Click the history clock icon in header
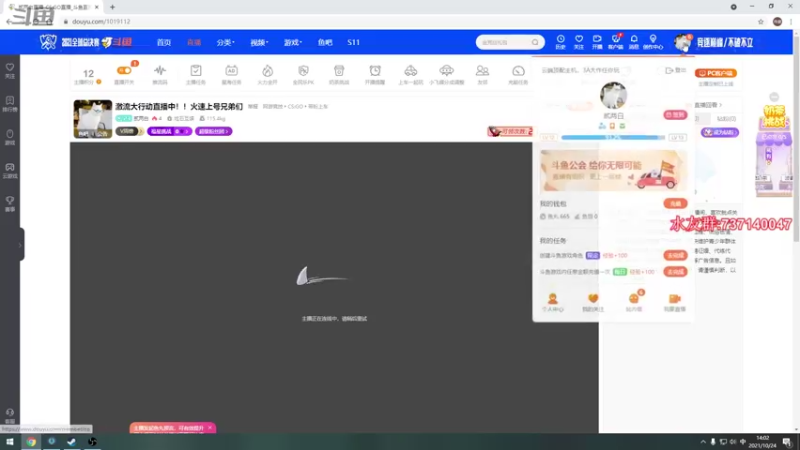This screenshot has height=450, width=800. (x=560, y=39)
